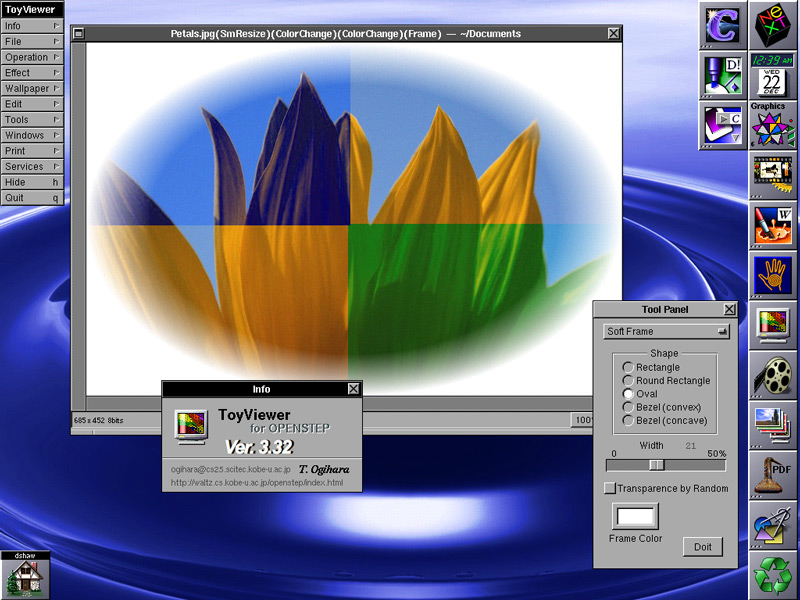Click the ogihara email address in Info

231,469
